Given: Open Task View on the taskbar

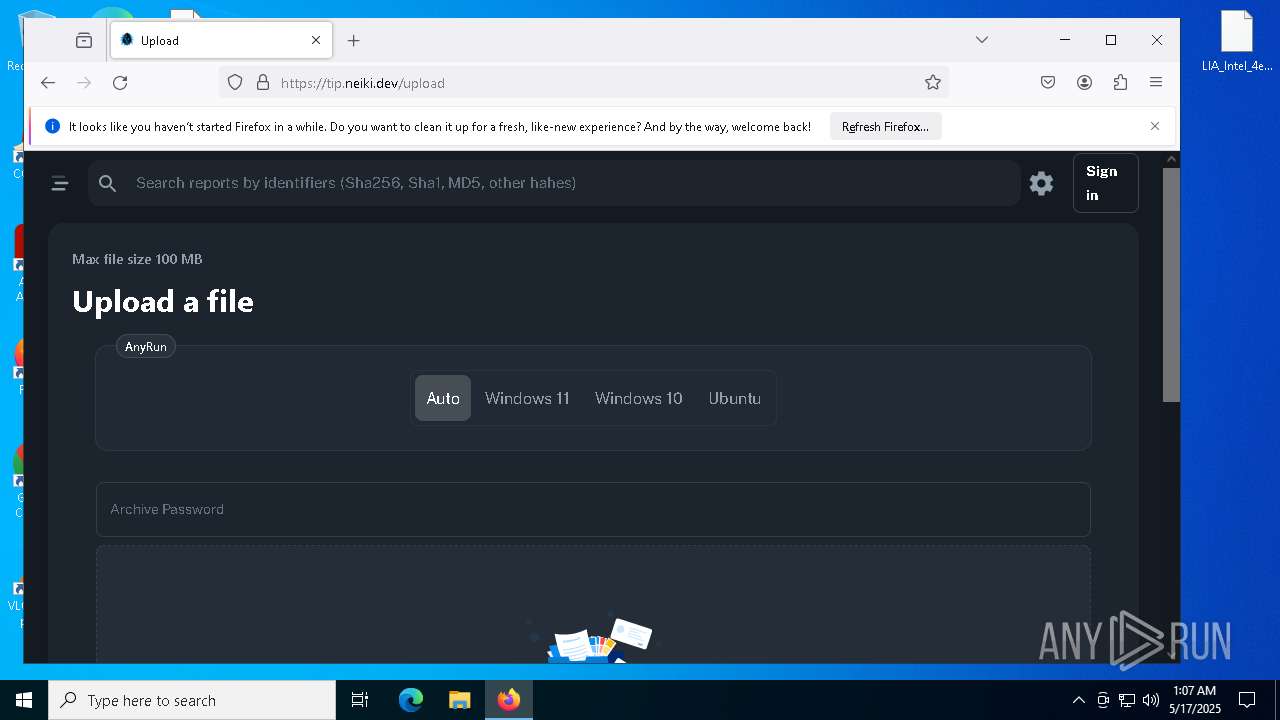Looking at the screenshot, I should (x=360, y=700).
